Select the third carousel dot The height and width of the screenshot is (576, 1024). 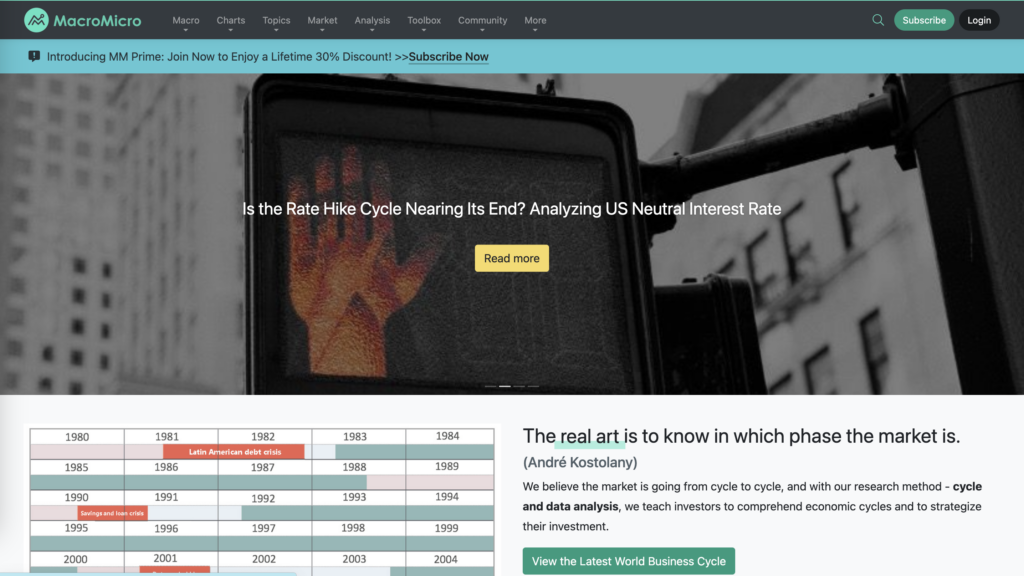(x=519, y=386)
